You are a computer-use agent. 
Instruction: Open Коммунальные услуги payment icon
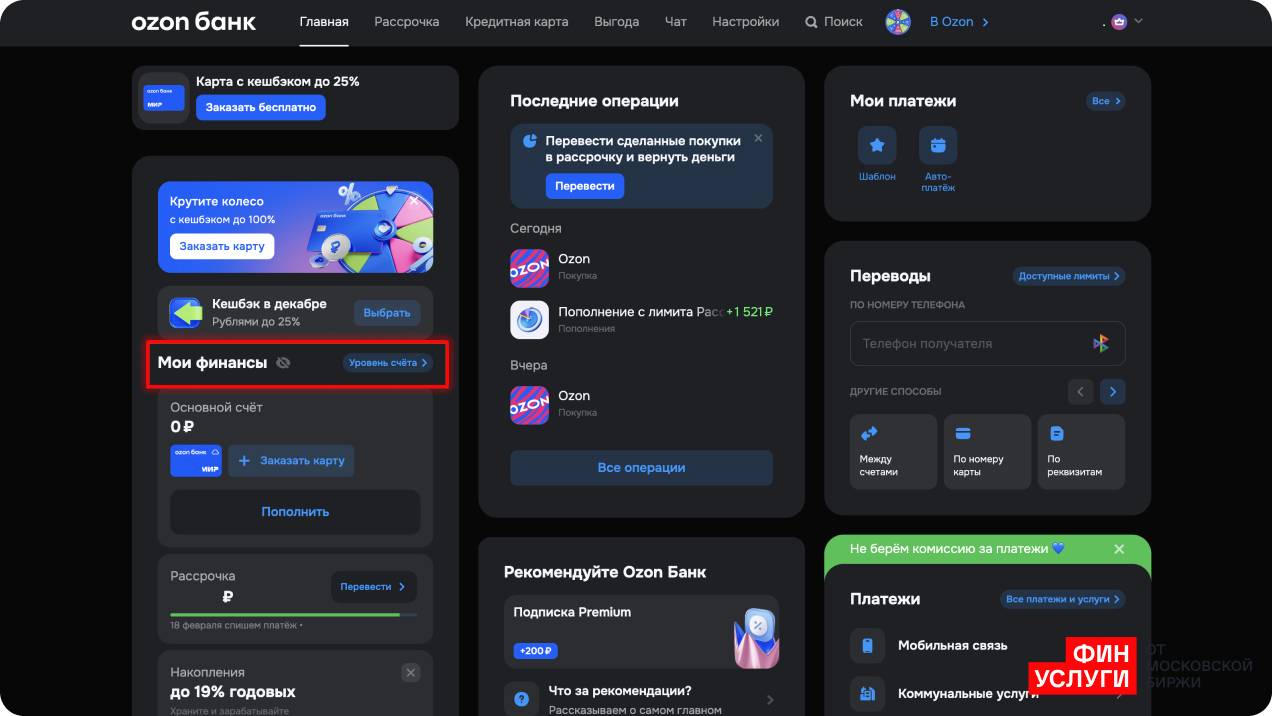coord(867,693)
